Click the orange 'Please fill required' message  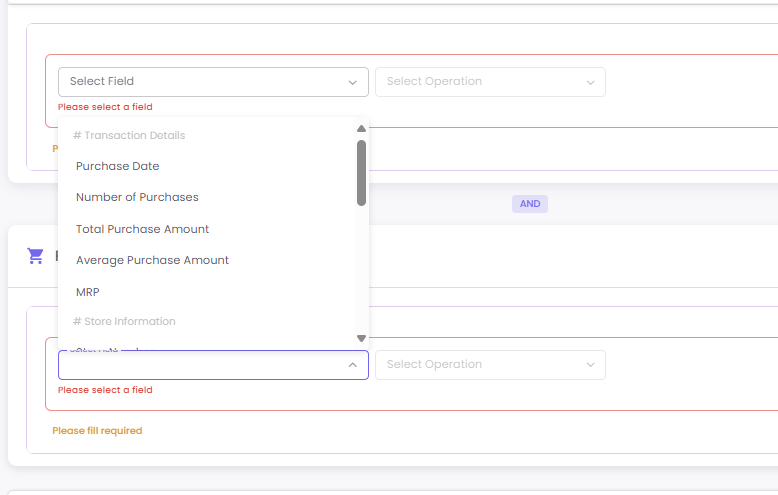click(x=97, y=431)
